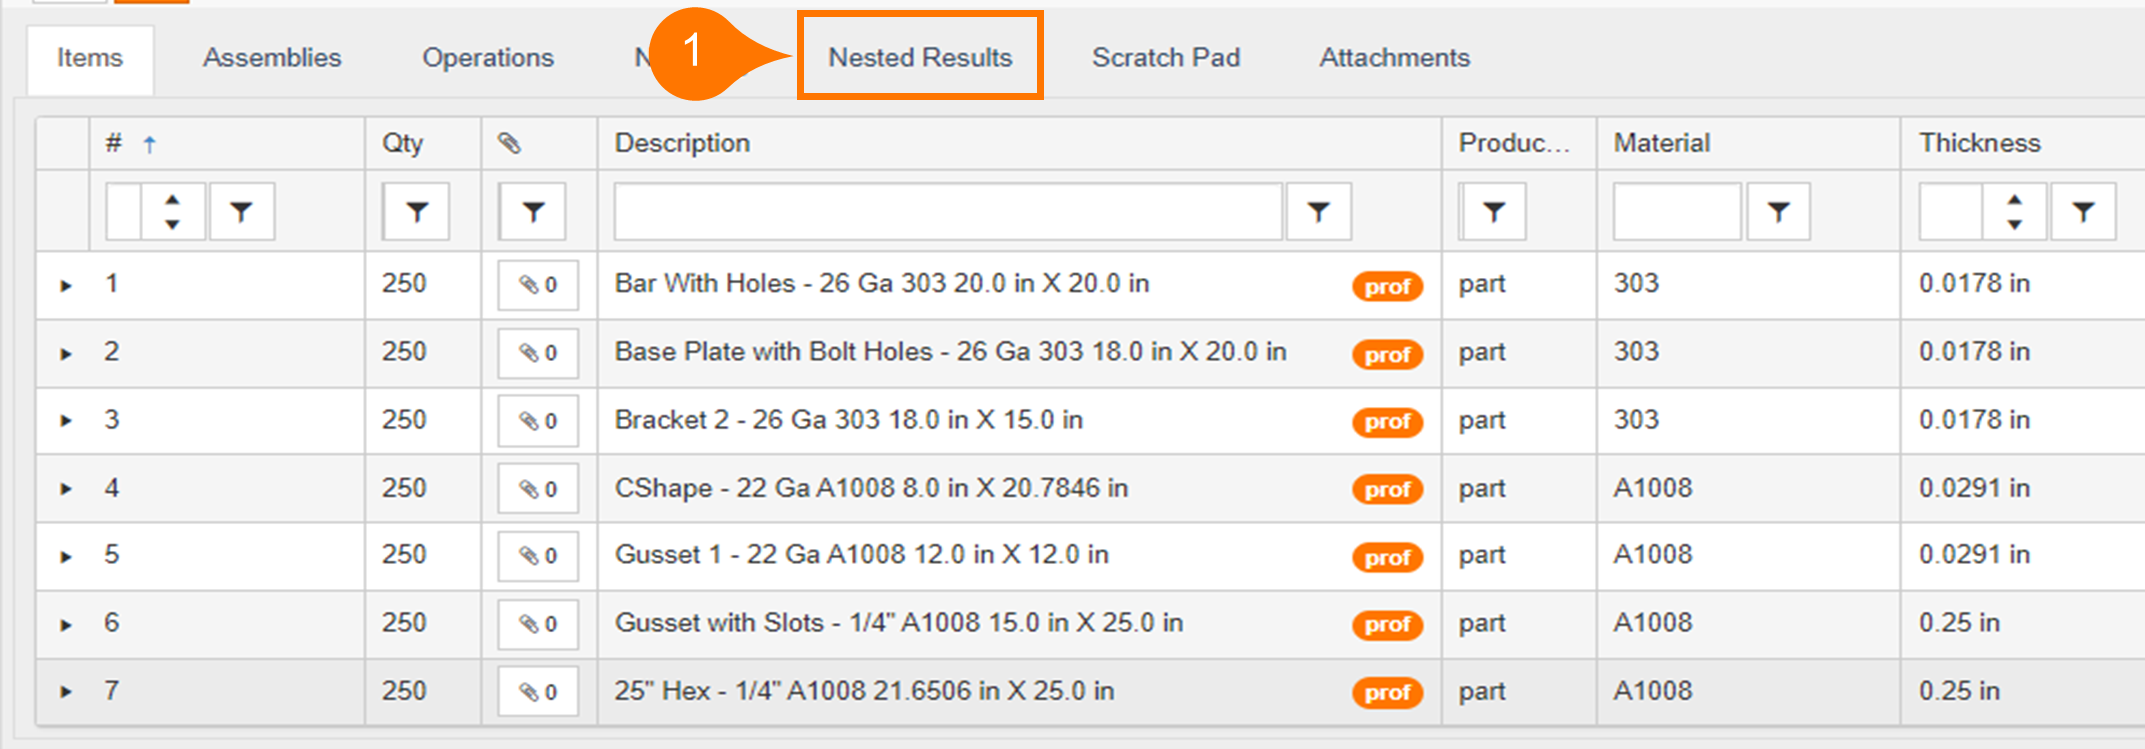Click the Qty column filter icon
This screenshot has height=749, width=2145.
(x=416, y=212)
